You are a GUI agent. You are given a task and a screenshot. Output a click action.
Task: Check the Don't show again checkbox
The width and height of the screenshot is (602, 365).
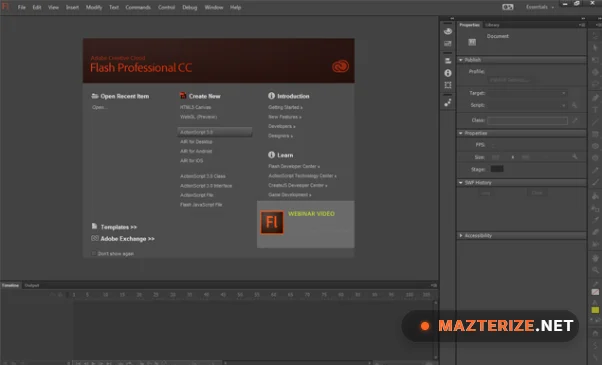click(x=94, y=253)
